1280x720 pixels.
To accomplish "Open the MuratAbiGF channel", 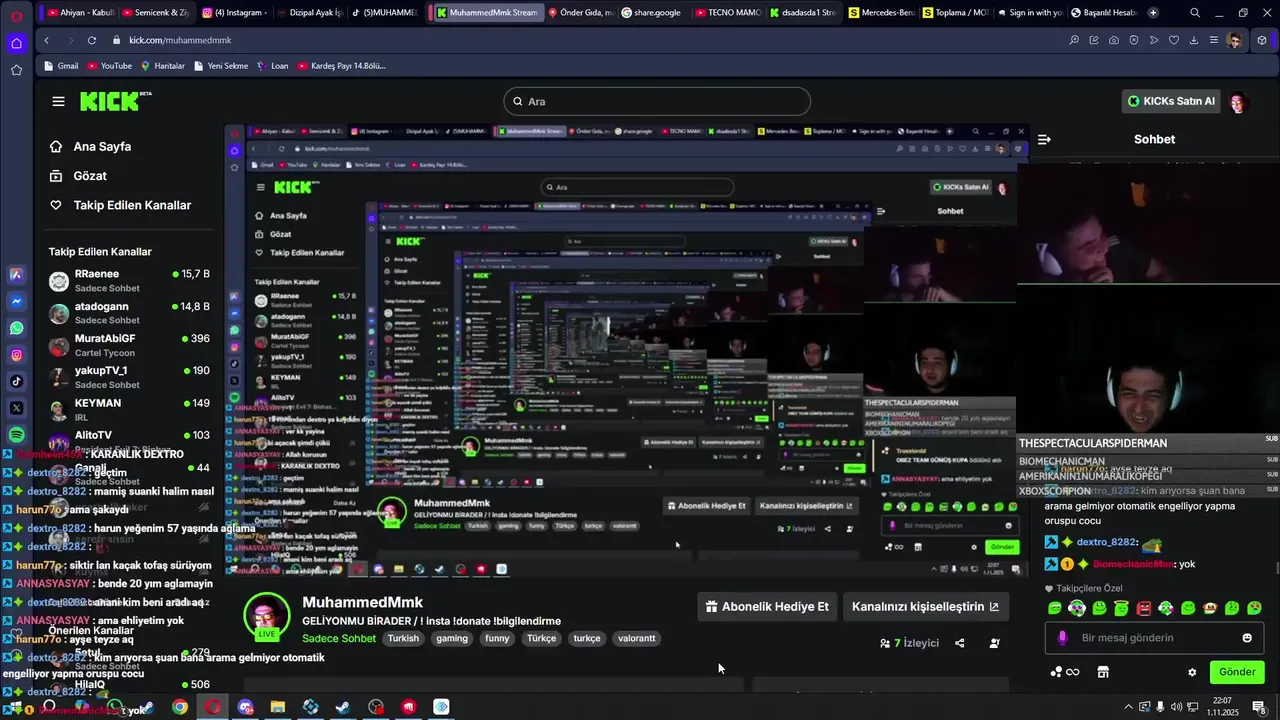I will 130,345.
